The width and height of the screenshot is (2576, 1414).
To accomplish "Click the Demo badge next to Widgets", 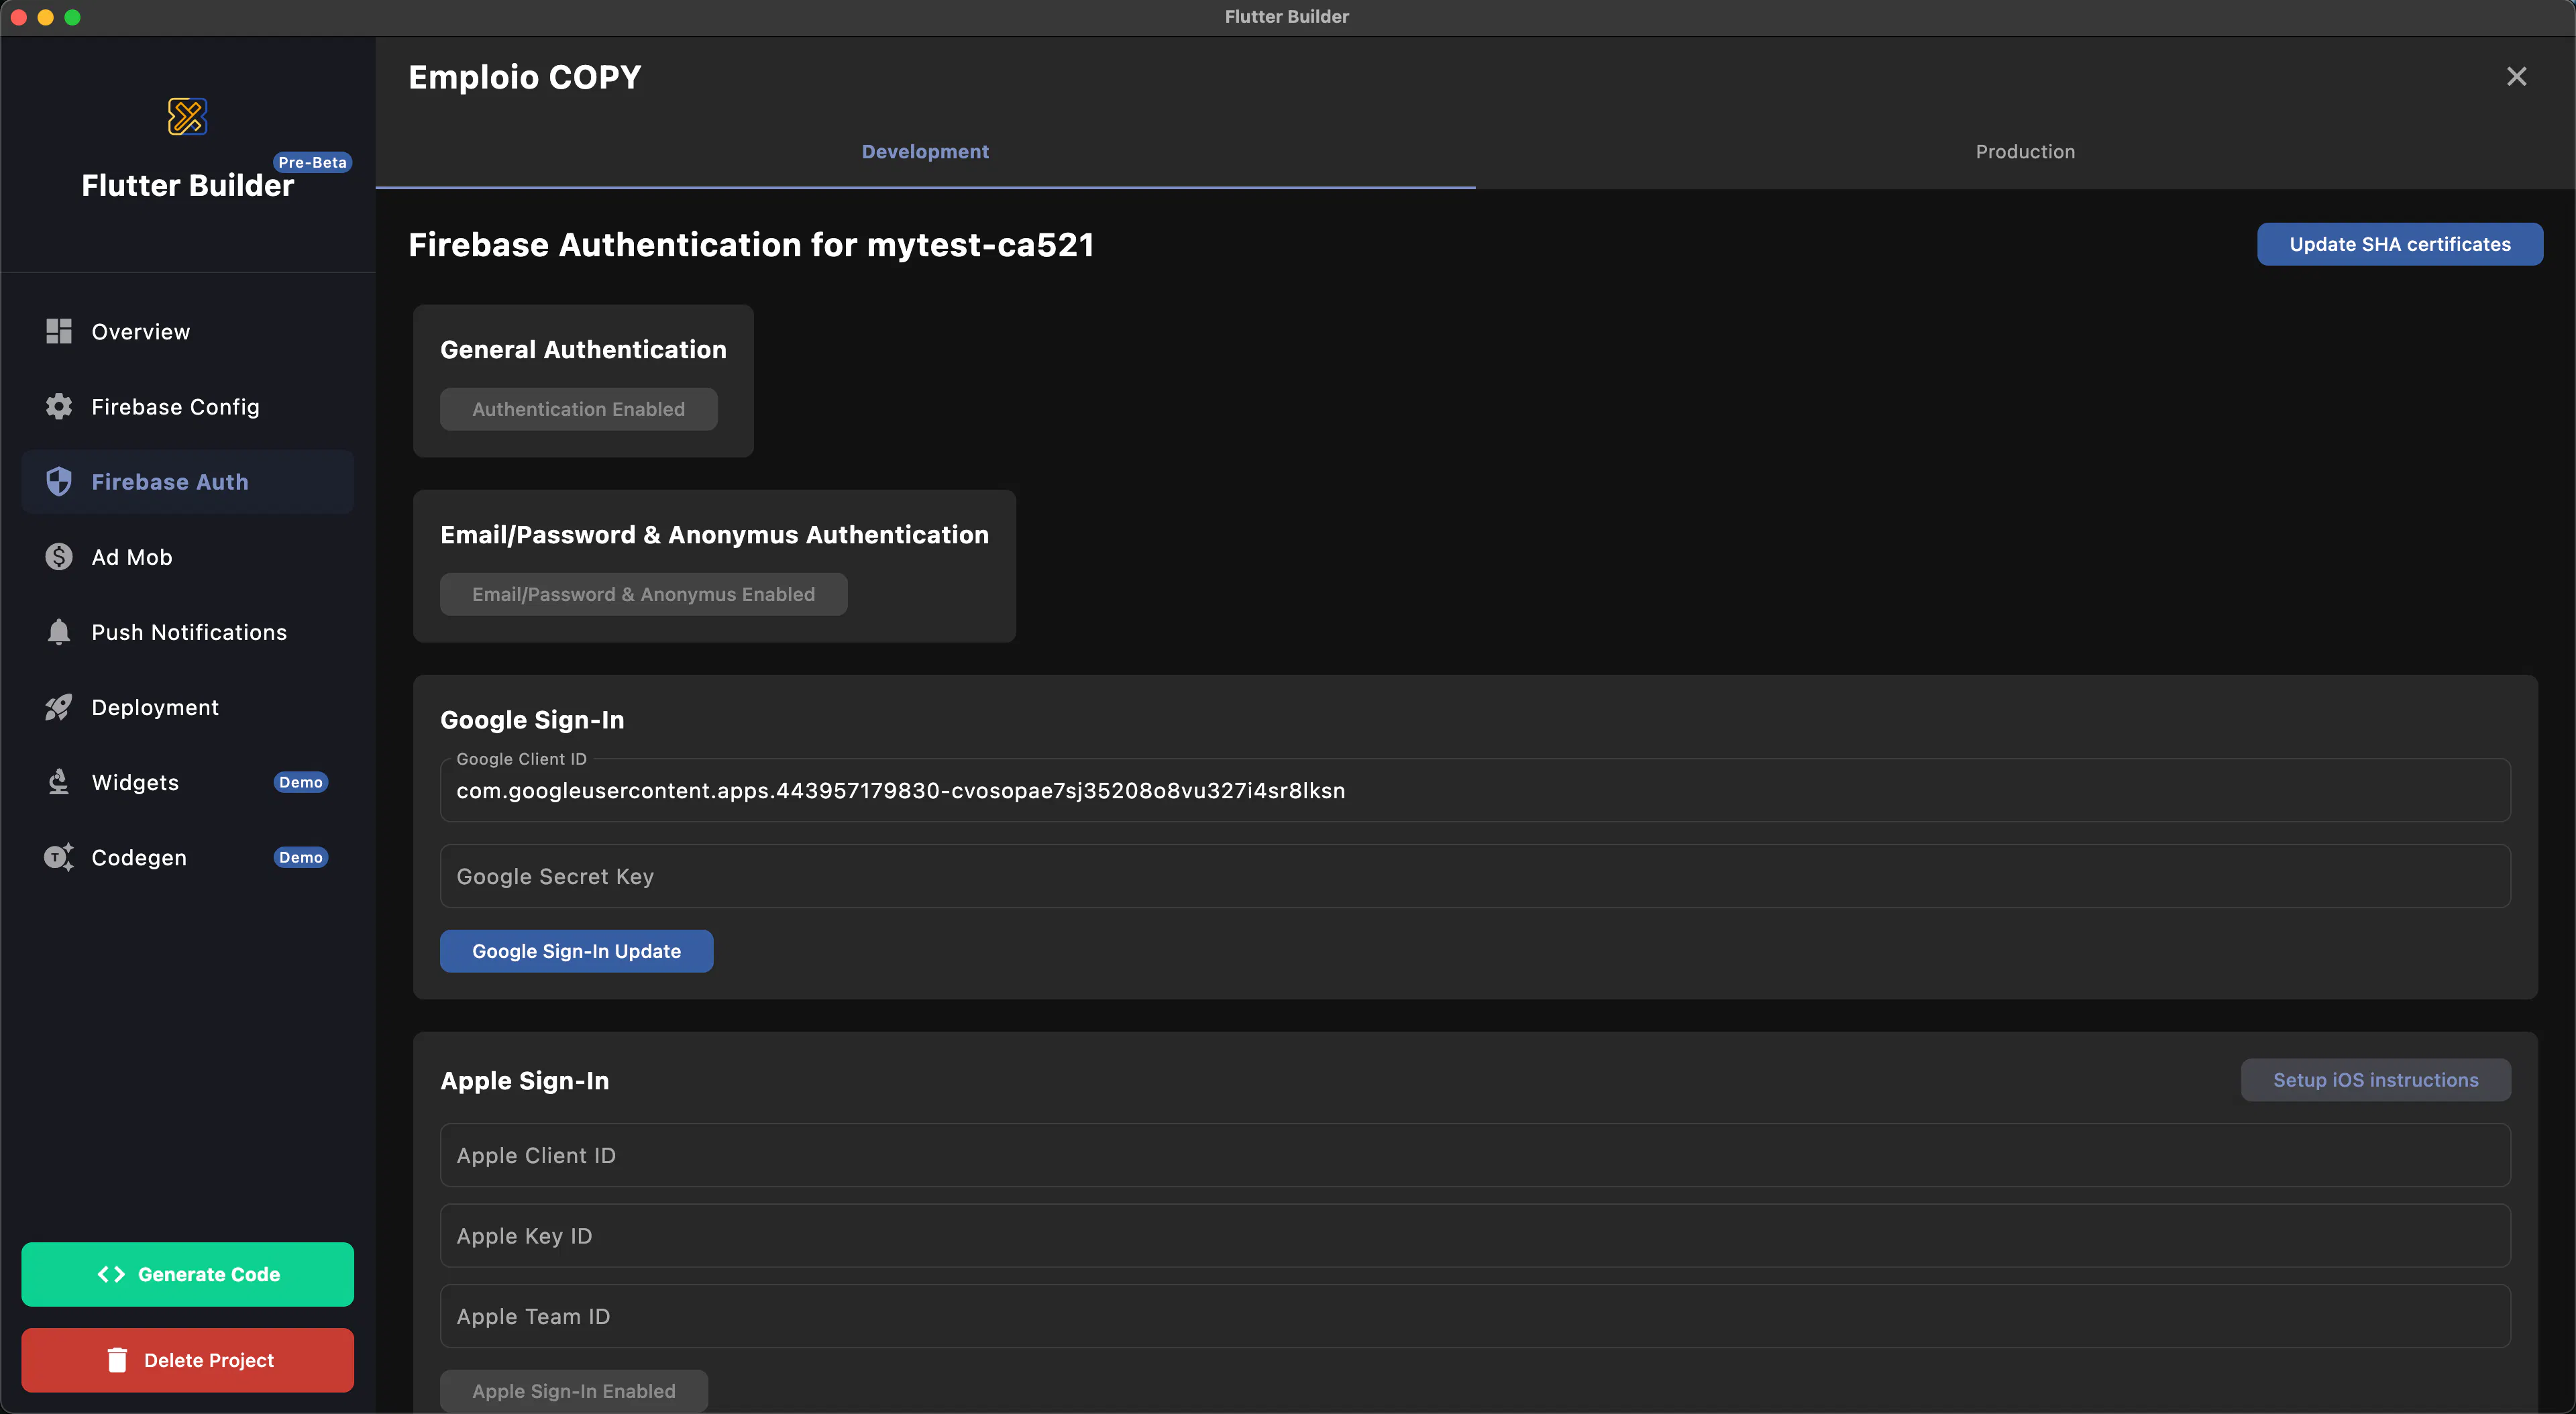I will click(301, 782).
